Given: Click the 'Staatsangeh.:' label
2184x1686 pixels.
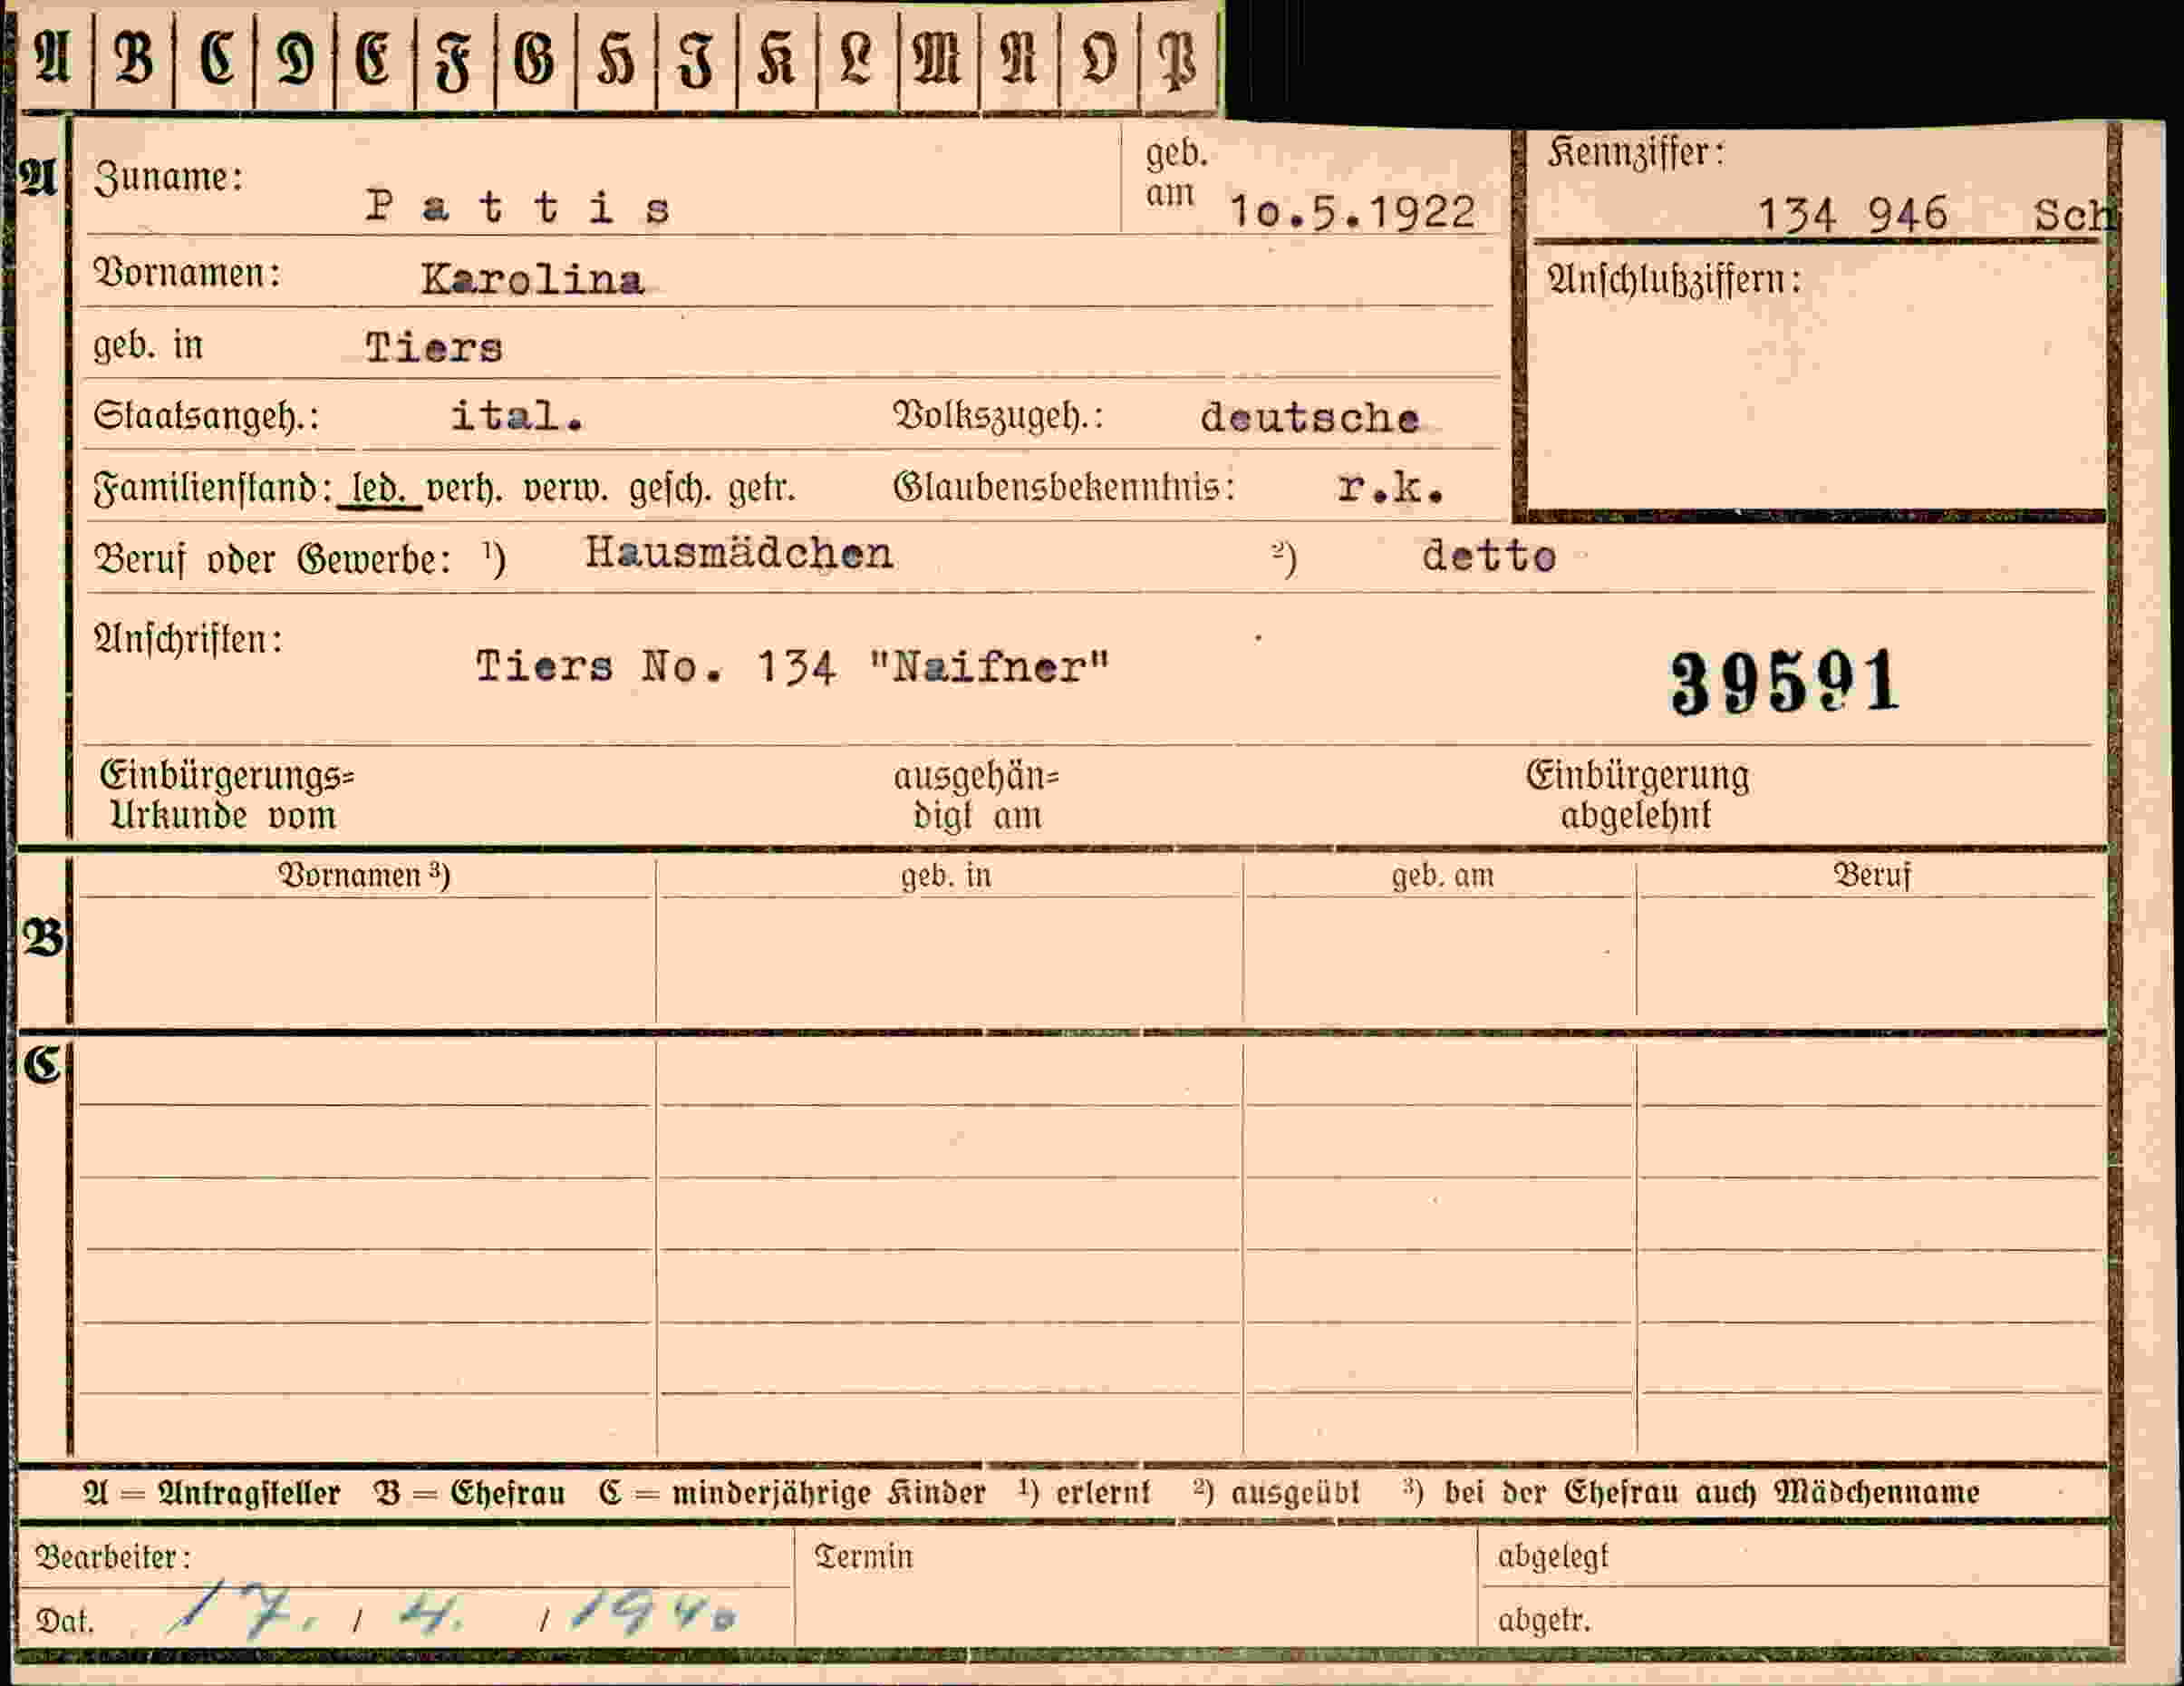Looking at the screenshot, I should [x=206, y=415].
